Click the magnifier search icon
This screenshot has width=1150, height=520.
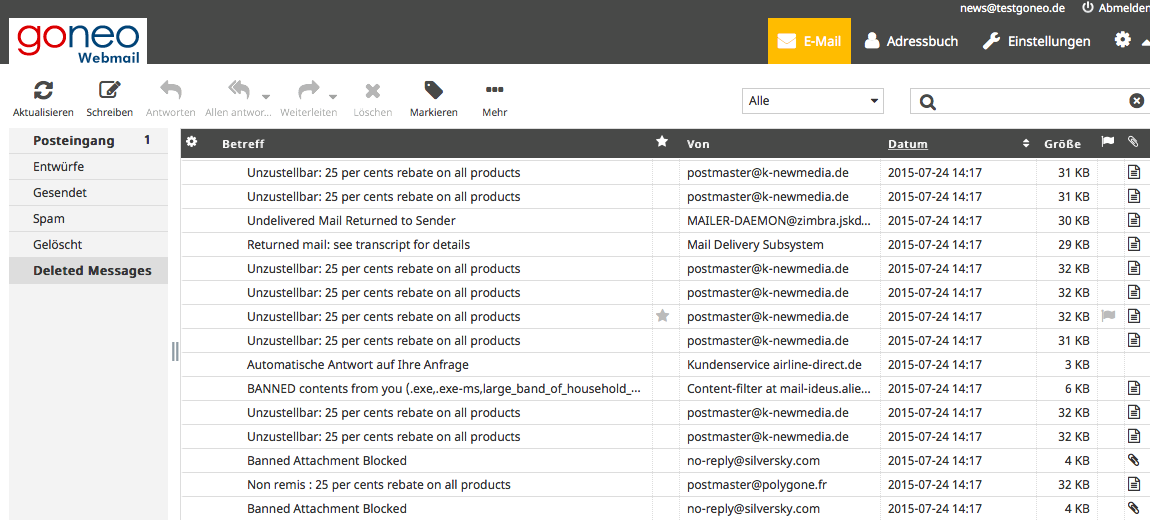[x=928, y=102]
